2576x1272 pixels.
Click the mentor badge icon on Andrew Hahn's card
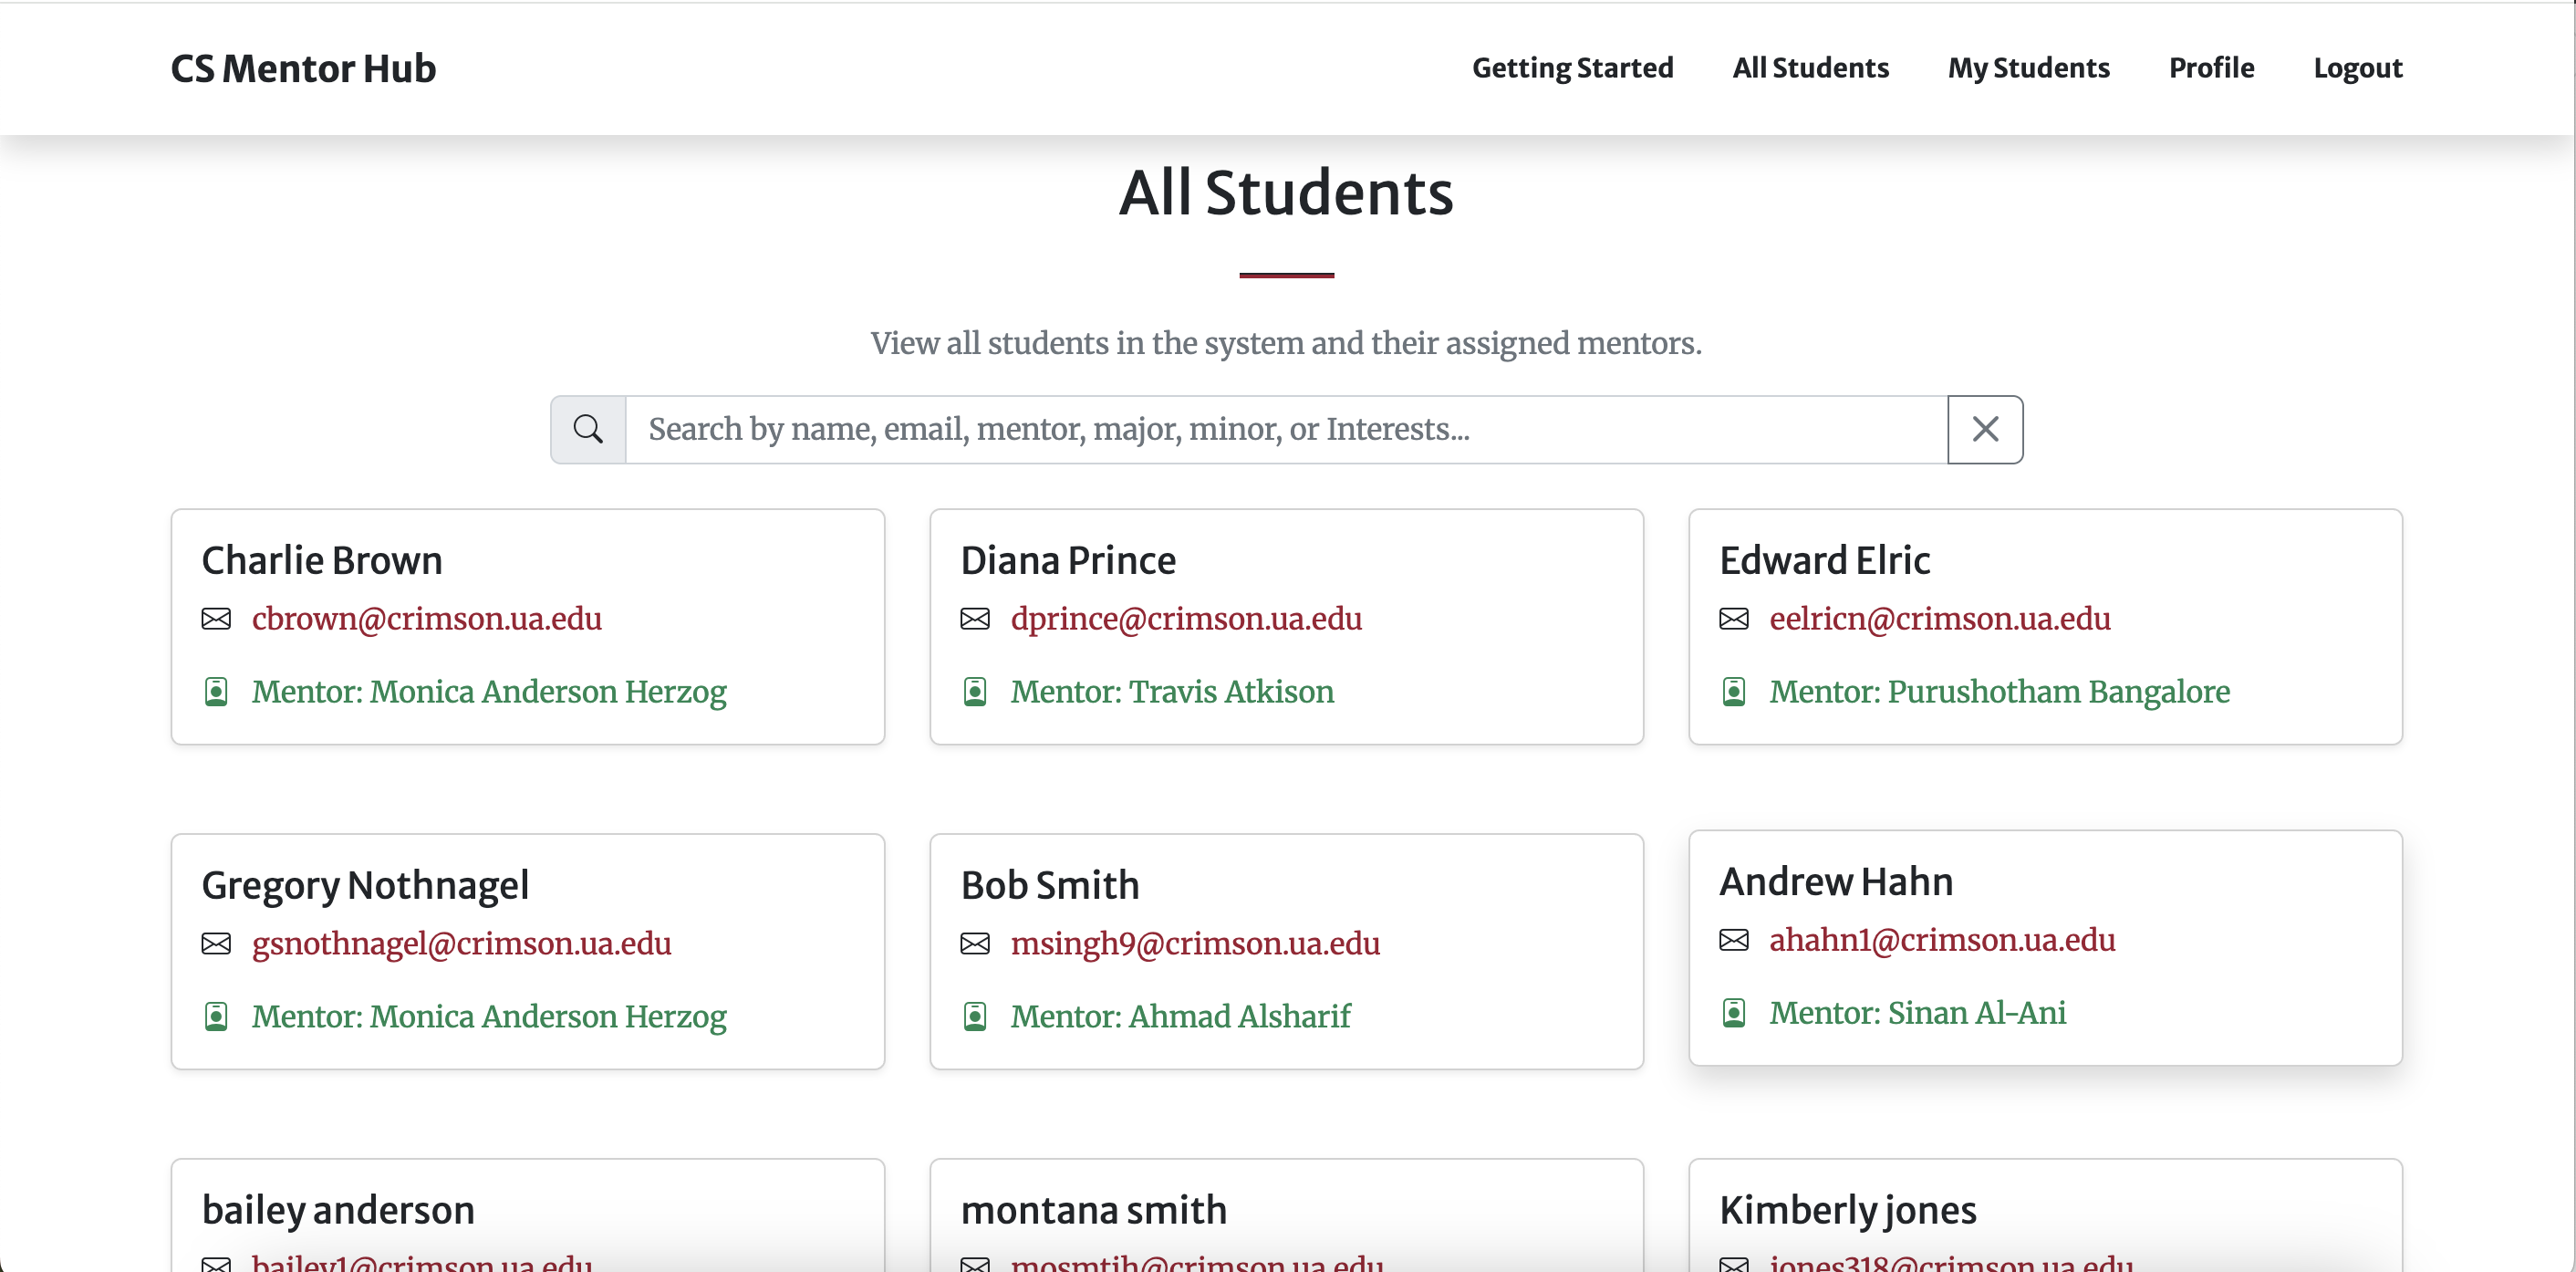1734,1012
